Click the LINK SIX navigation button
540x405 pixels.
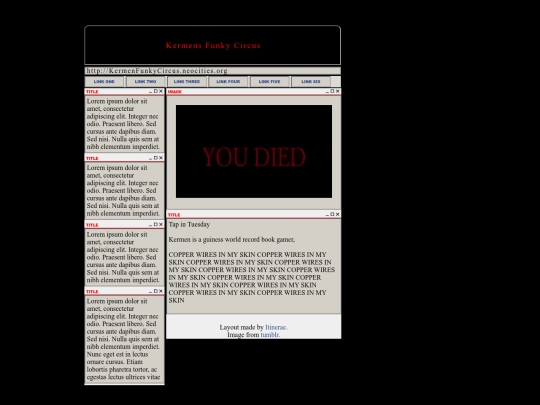[x=311, y=82]
